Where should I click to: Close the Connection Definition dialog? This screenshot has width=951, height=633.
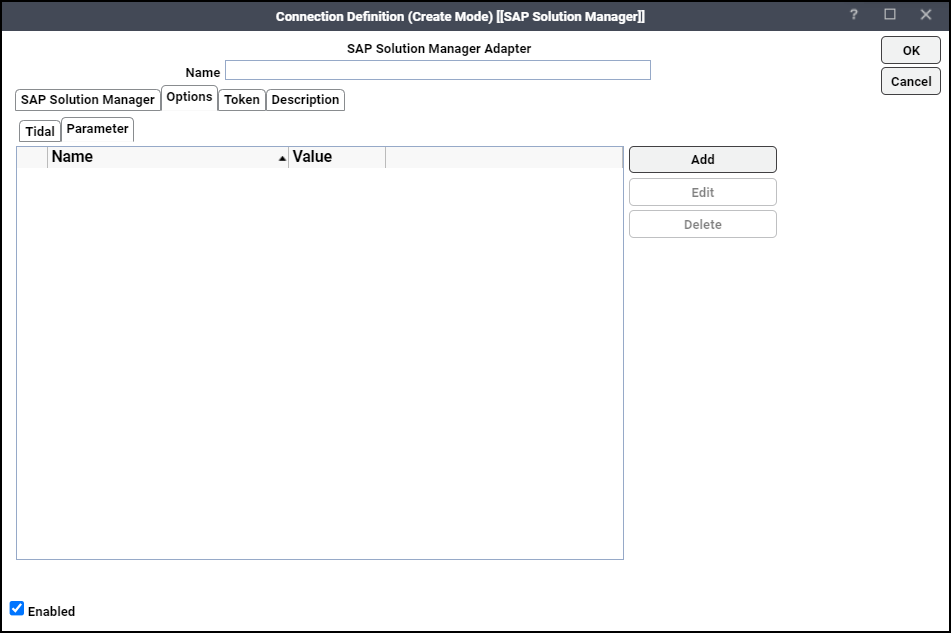point(926,15)
